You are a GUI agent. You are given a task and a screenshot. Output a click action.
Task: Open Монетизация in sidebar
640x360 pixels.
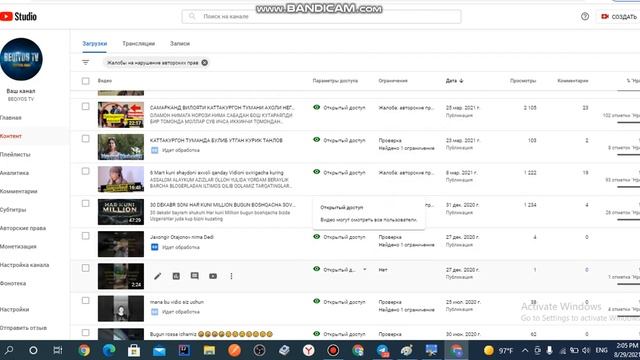18,247
